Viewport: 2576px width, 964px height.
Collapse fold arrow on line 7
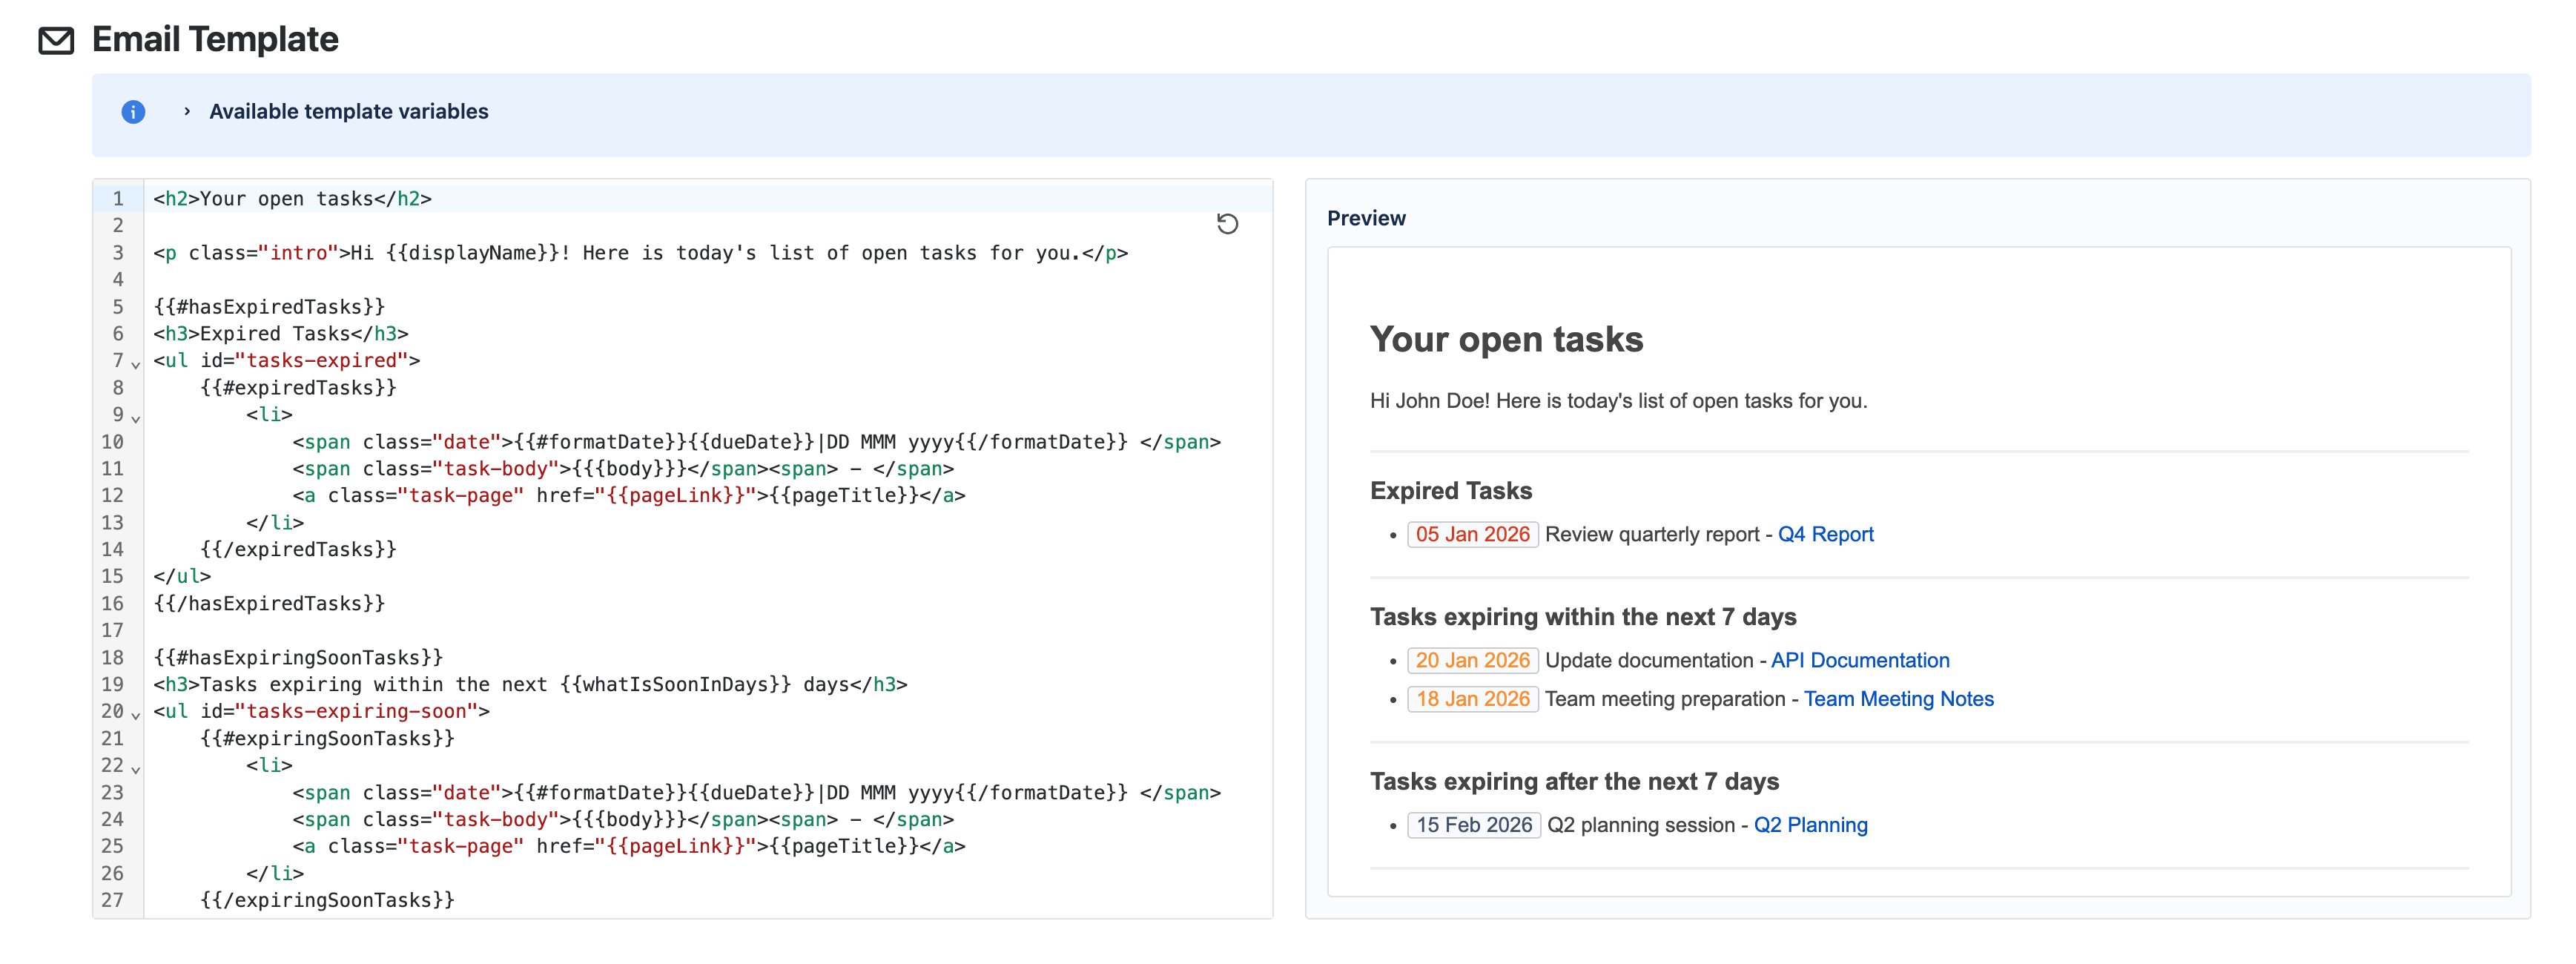[136, 364]
